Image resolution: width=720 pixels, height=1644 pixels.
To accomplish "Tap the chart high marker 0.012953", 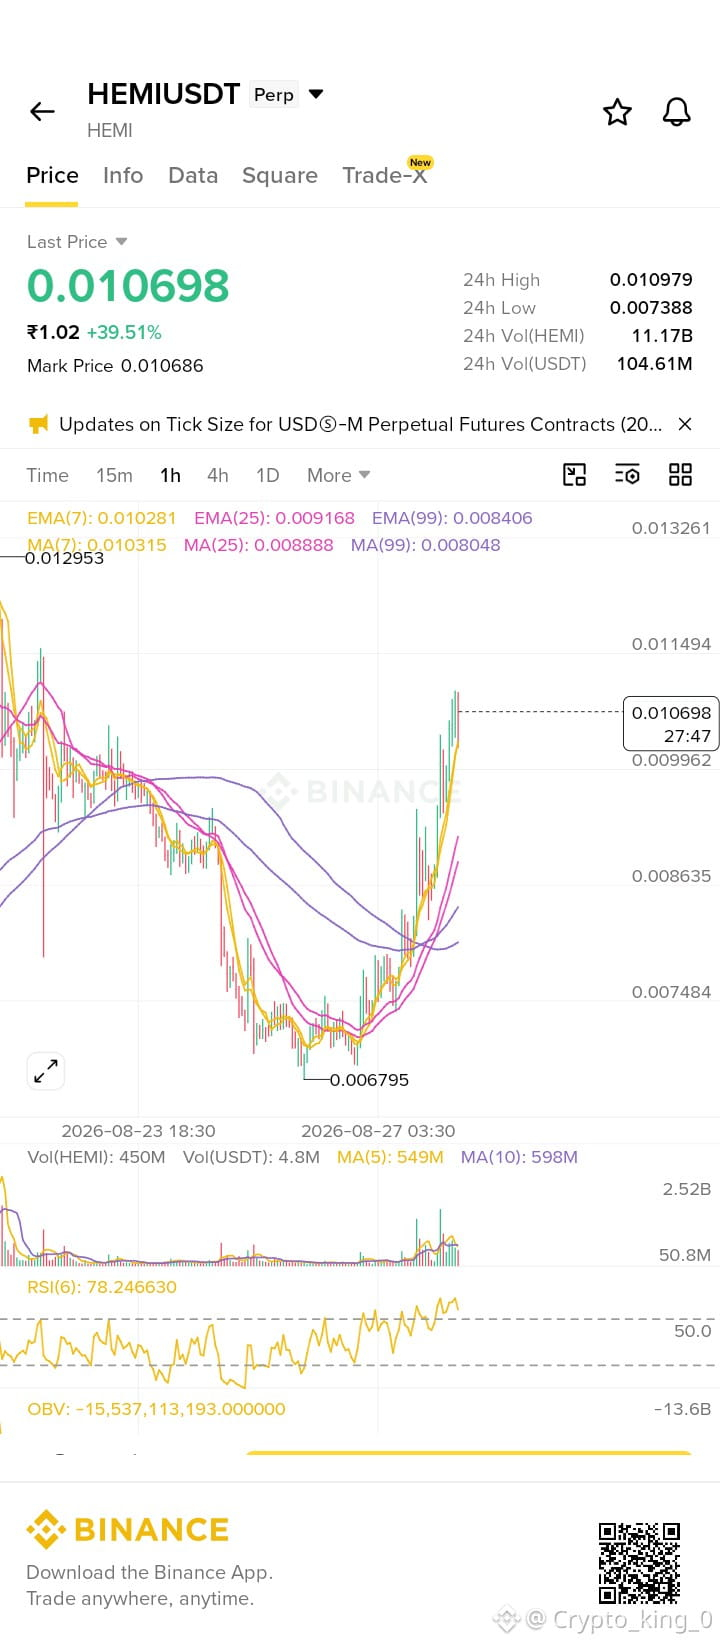I will [64, 558].
